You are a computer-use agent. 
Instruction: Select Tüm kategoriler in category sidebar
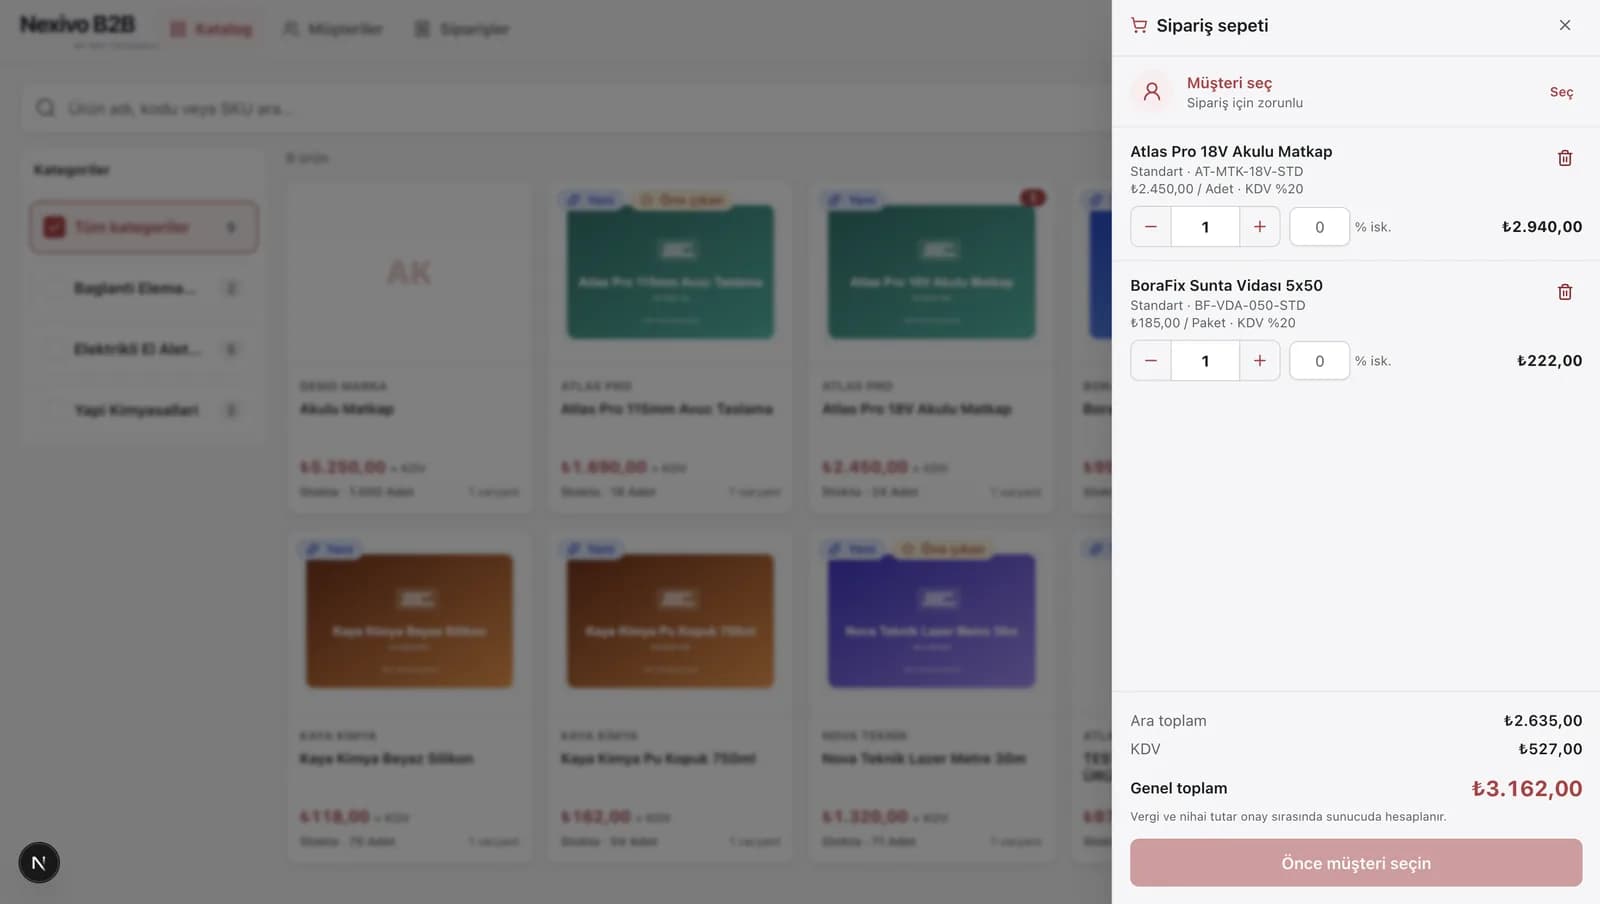144,227
